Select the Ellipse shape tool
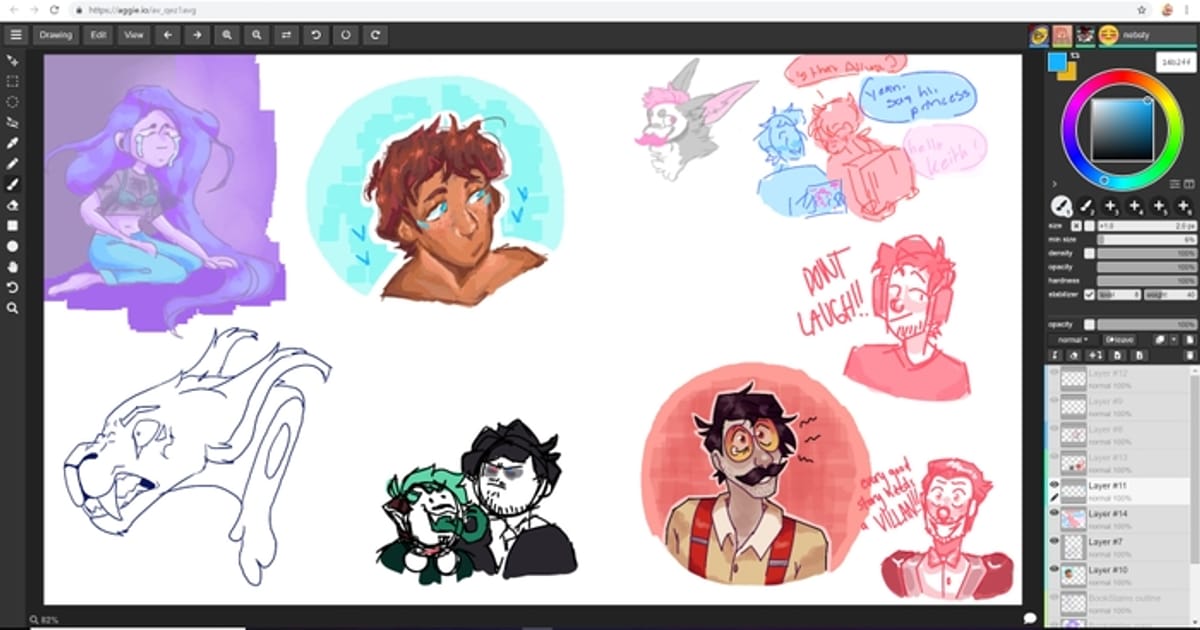Viewport: 1200px width, 630px height. pos(13,246)
